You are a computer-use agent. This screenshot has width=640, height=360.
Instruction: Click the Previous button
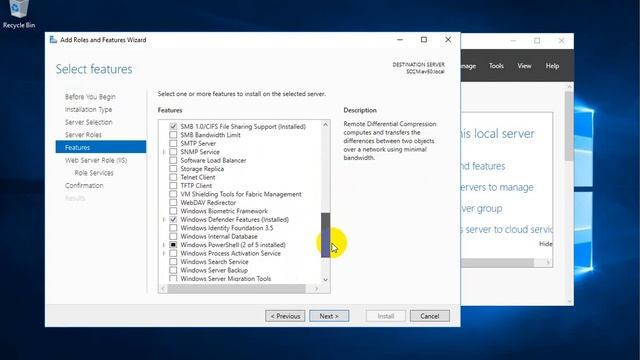285,316
